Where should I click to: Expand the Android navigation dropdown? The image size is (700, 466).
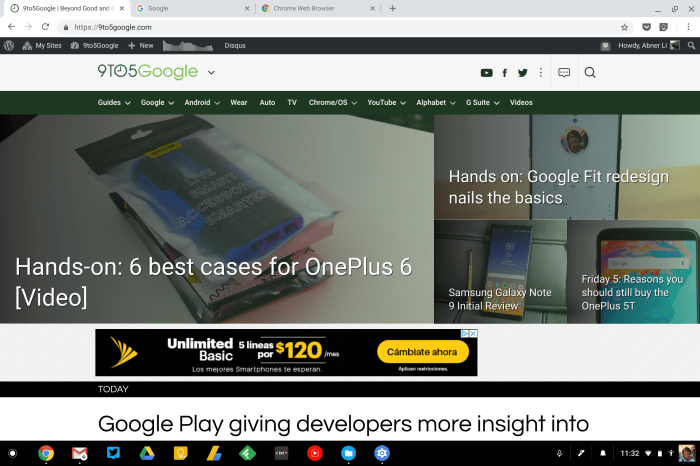point(201,102)
